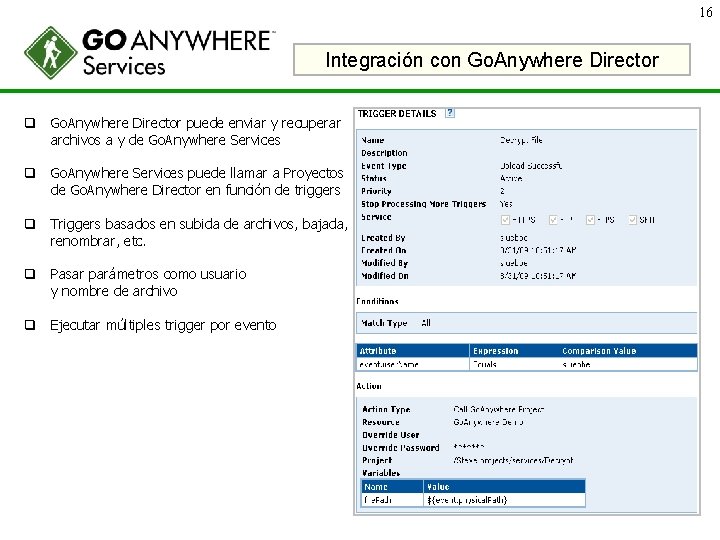Select the 'Triggers basados en subida' bullet text
Screen dimensions: 720x540
(x=199, y=232)
